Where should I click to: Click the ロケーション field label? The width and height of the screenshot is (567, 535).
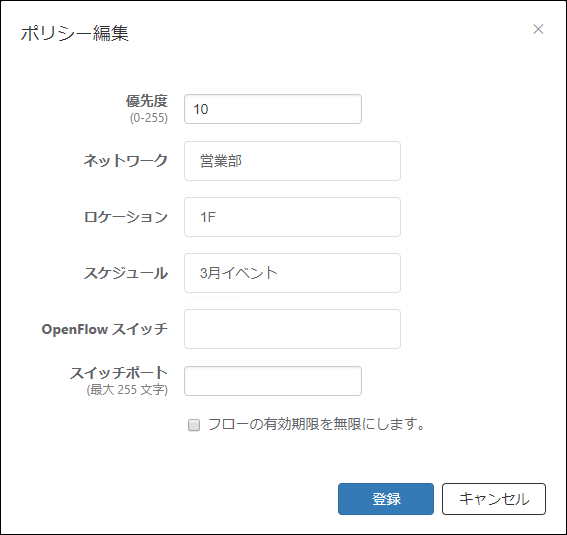[125, 217]
